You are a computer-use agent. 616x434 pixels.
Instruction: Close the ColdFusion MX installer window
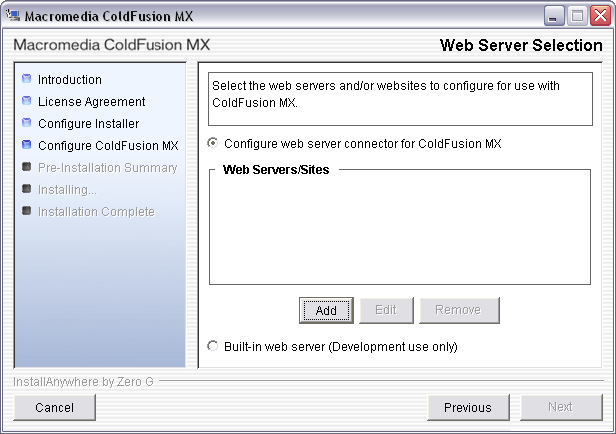tap(599, 15)
